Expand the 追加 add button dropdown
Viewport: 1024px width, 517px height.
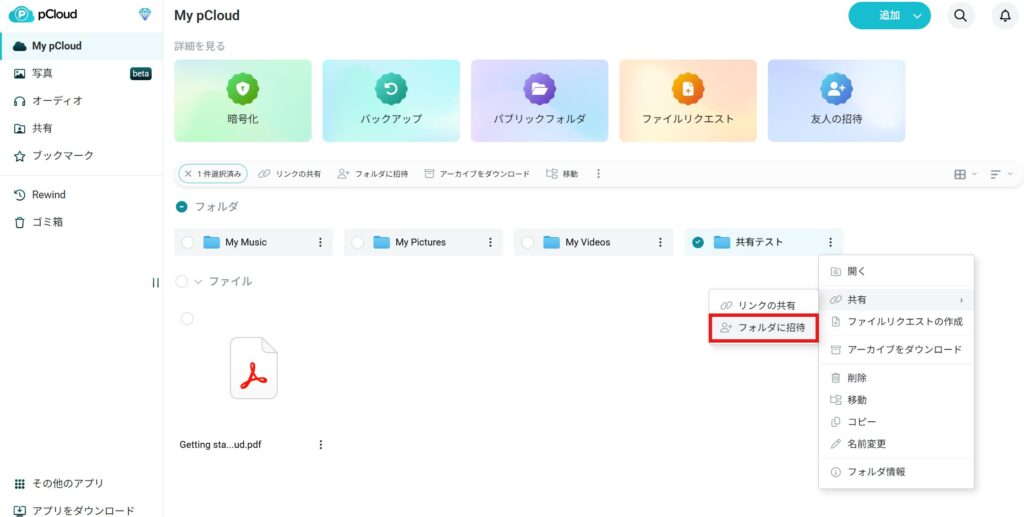916,16
